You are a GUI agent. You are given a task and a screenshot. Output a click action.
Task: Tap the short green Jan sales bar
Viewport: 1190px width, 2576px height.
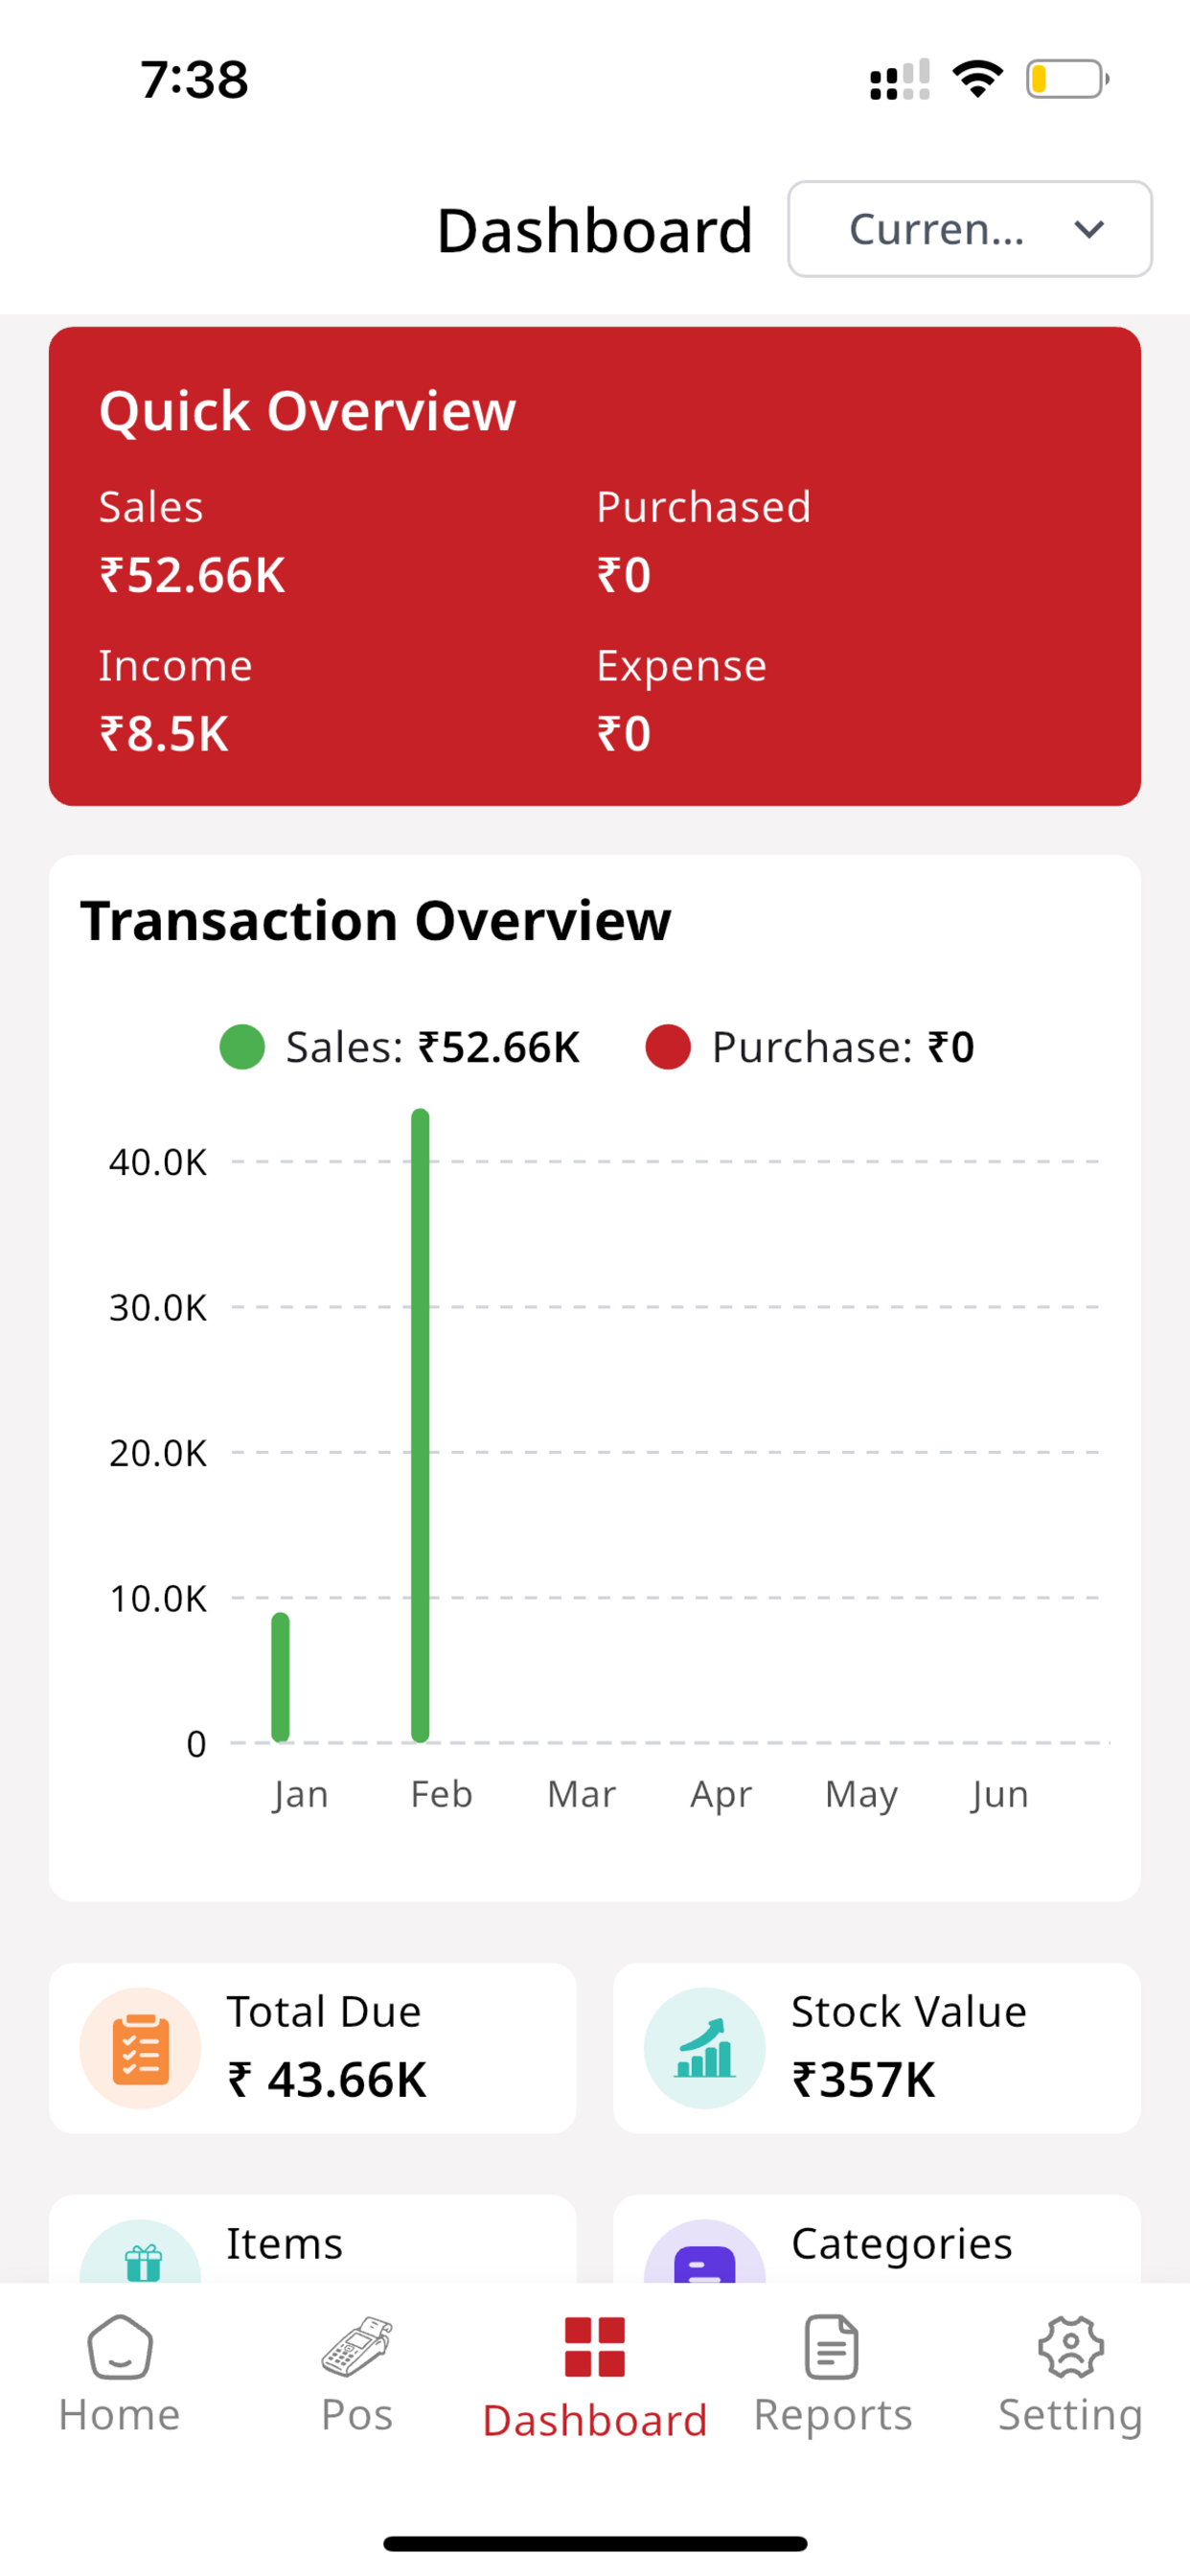(x=280, y=1677)
